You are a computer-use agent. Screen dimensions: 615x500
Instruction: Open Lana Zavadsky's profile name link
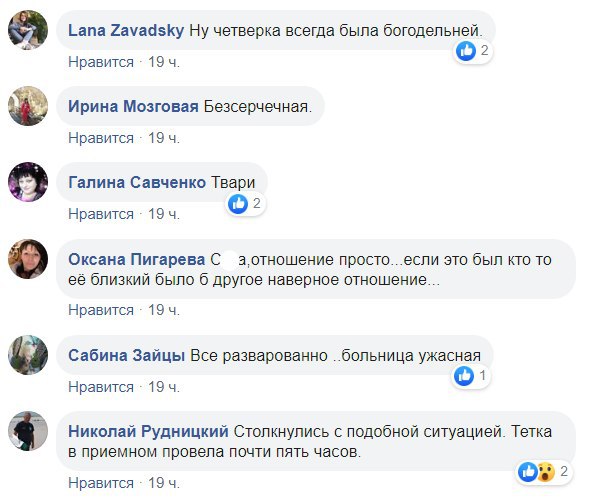coord(125,30)
